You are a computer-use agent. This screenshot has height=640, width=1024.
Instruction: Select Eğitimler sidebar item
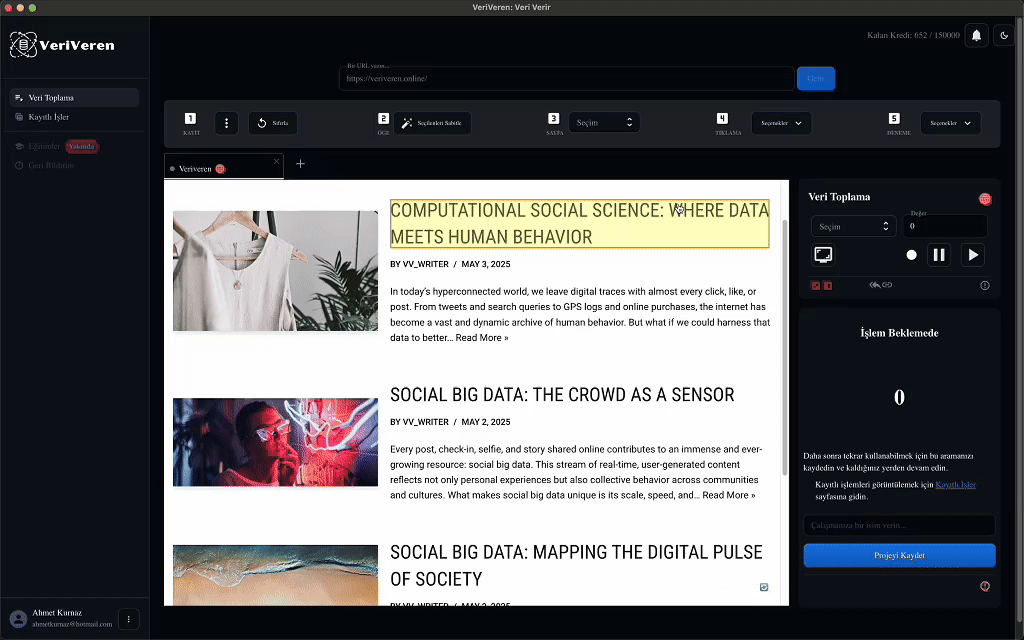coord(44,146)
